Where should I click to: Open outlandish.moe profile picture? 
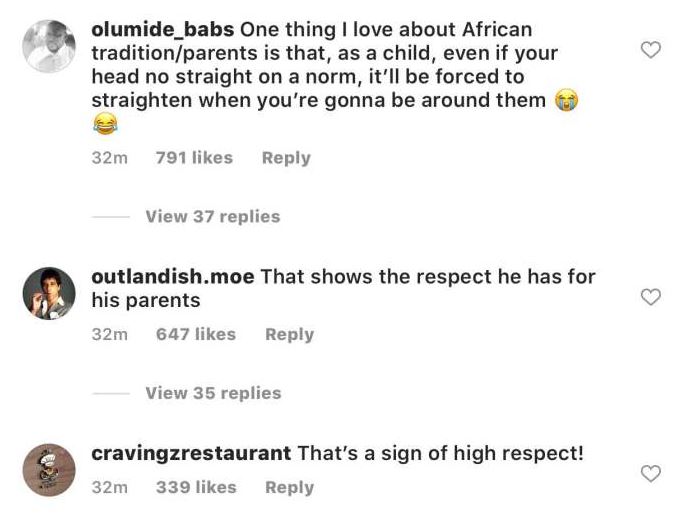[x=49, y=293]
